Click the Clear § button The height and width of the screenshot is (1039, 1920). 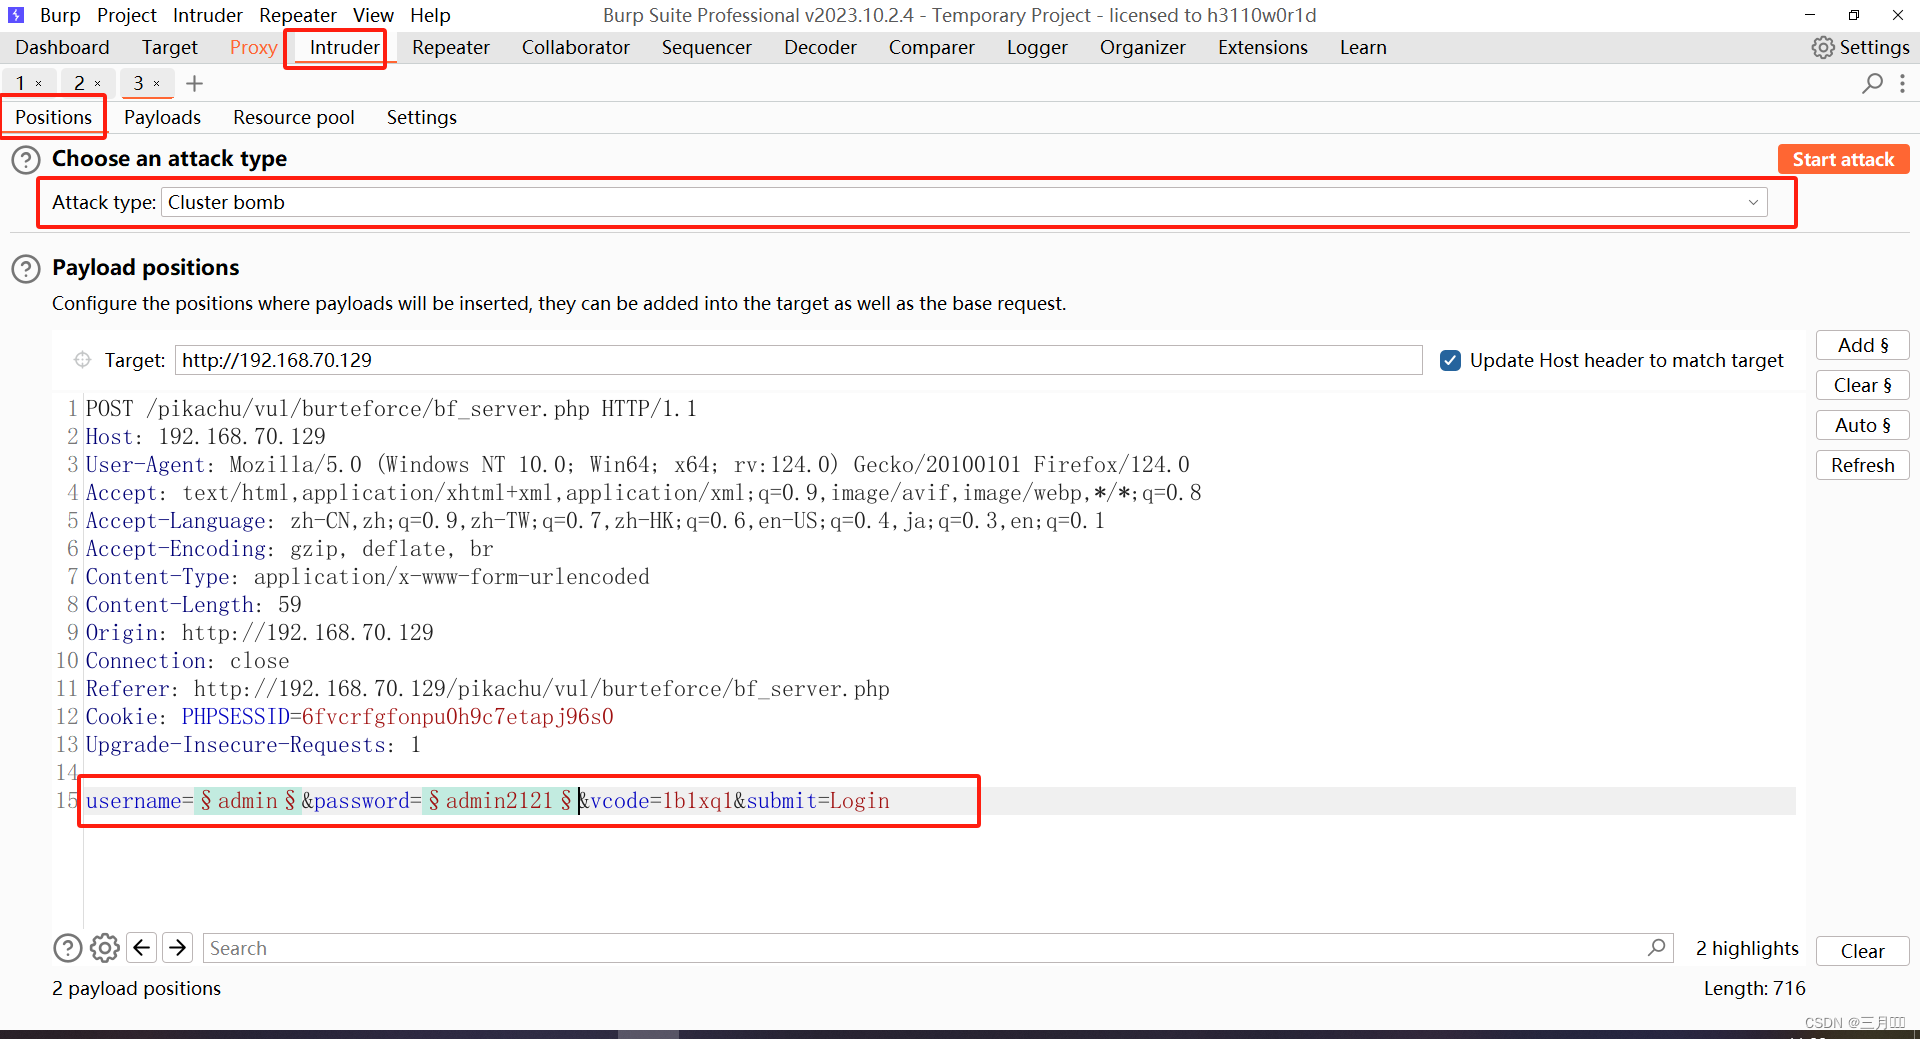[1863, 385]
